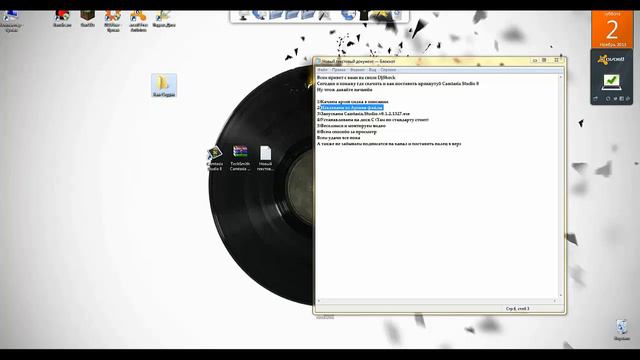Click the leftmost small avast gadget icon

(x=595, y=99)
